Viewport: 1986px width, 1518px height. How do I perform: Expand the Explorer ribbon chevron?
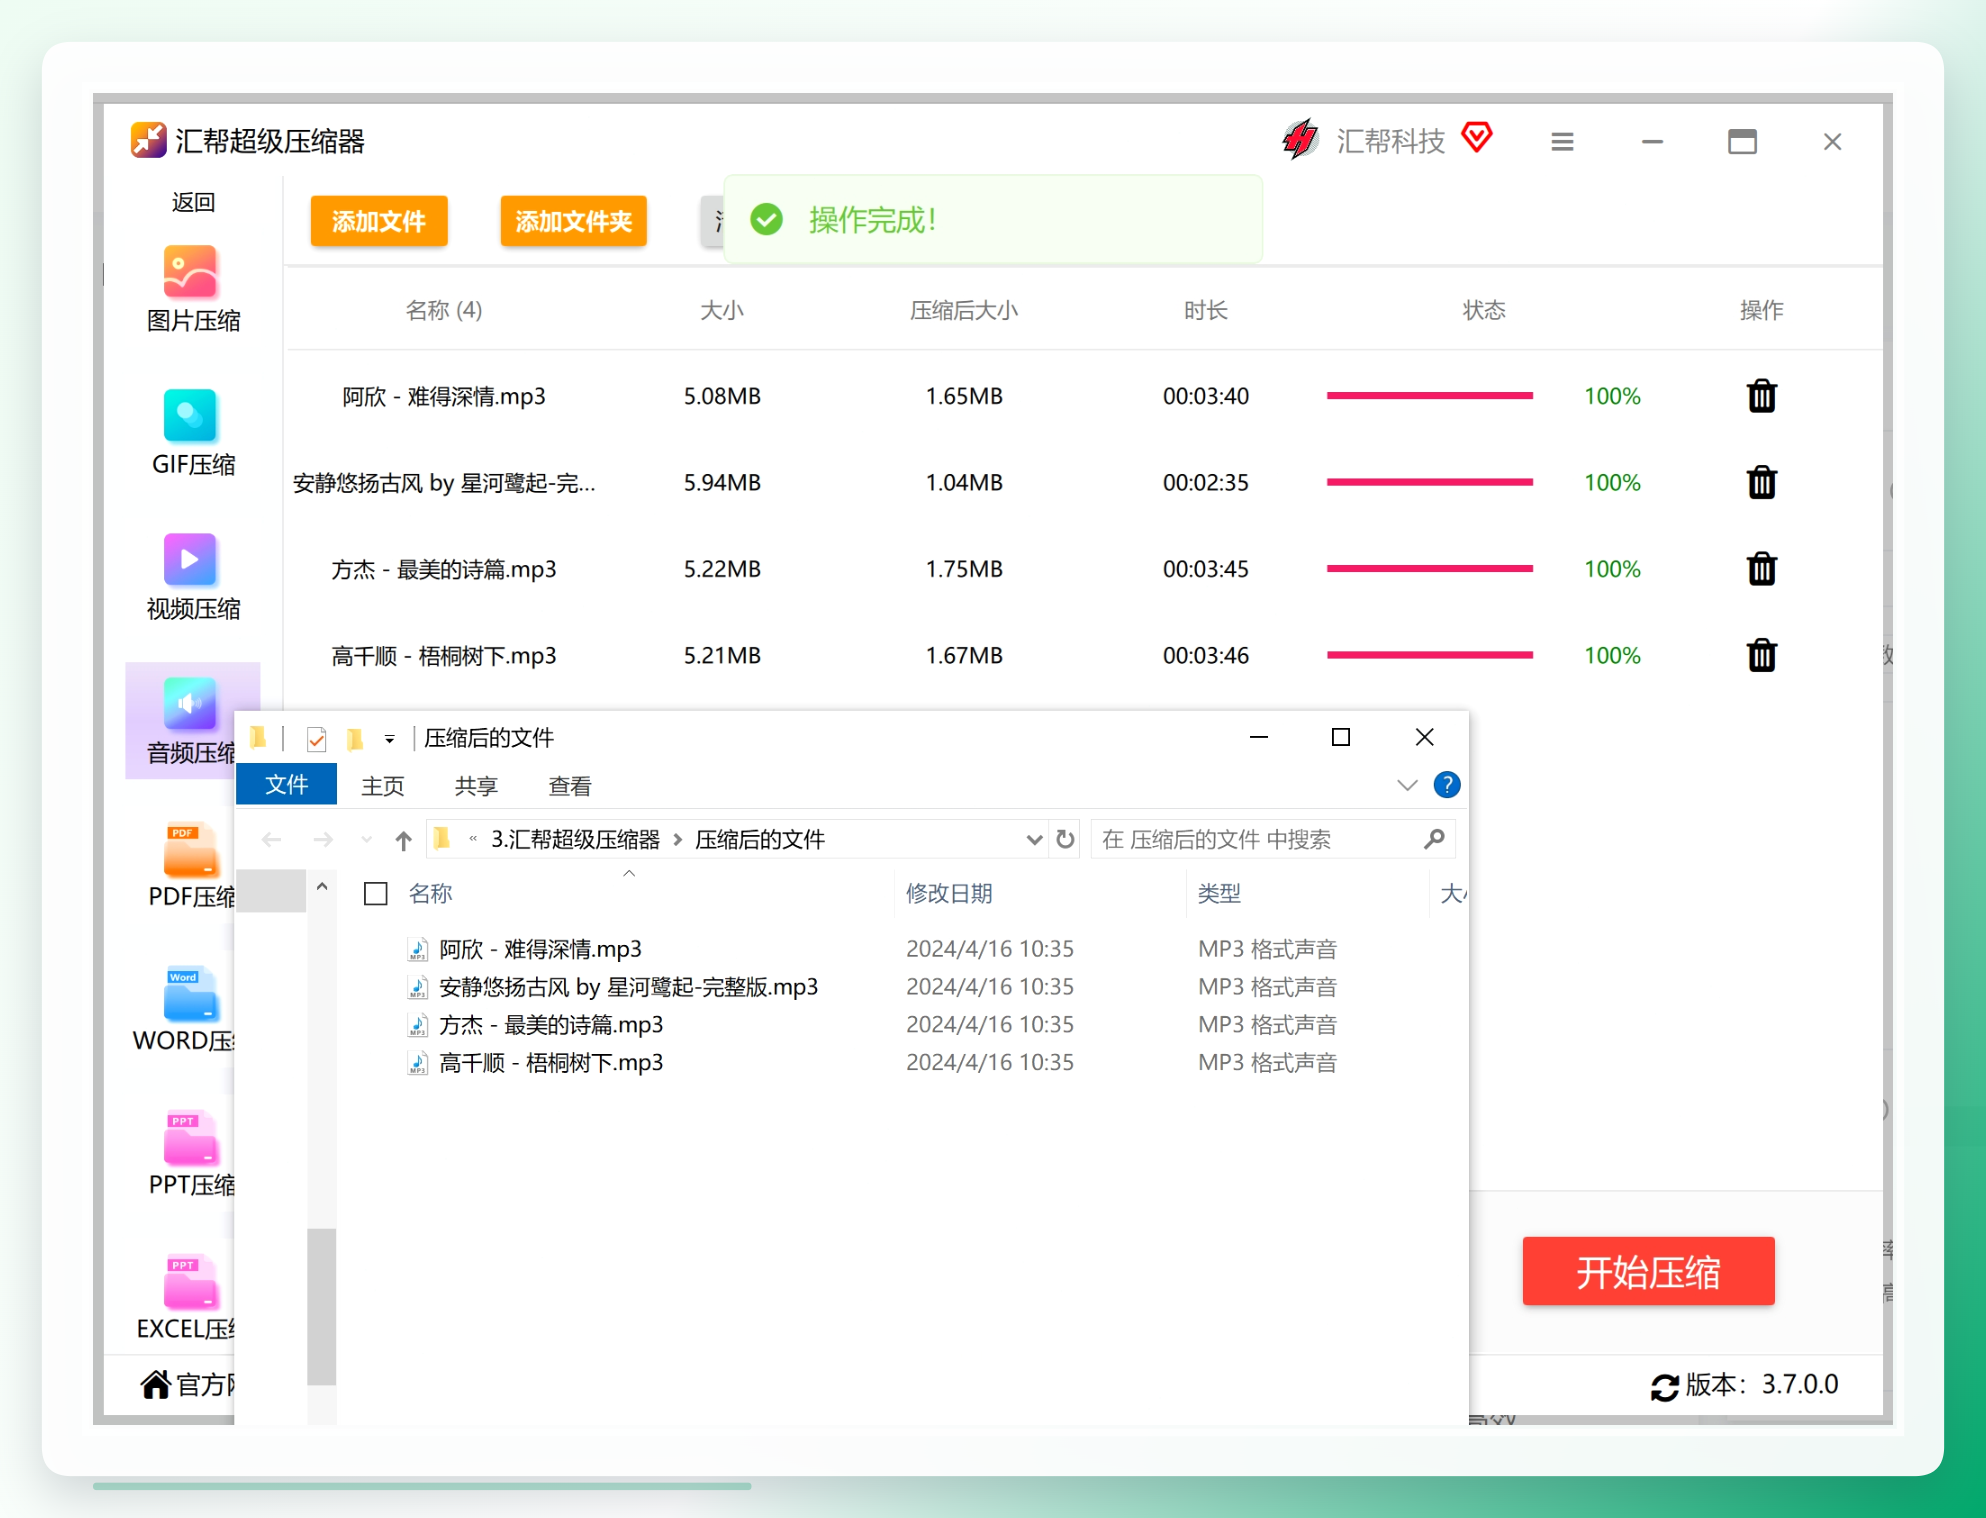[1407, 785]
